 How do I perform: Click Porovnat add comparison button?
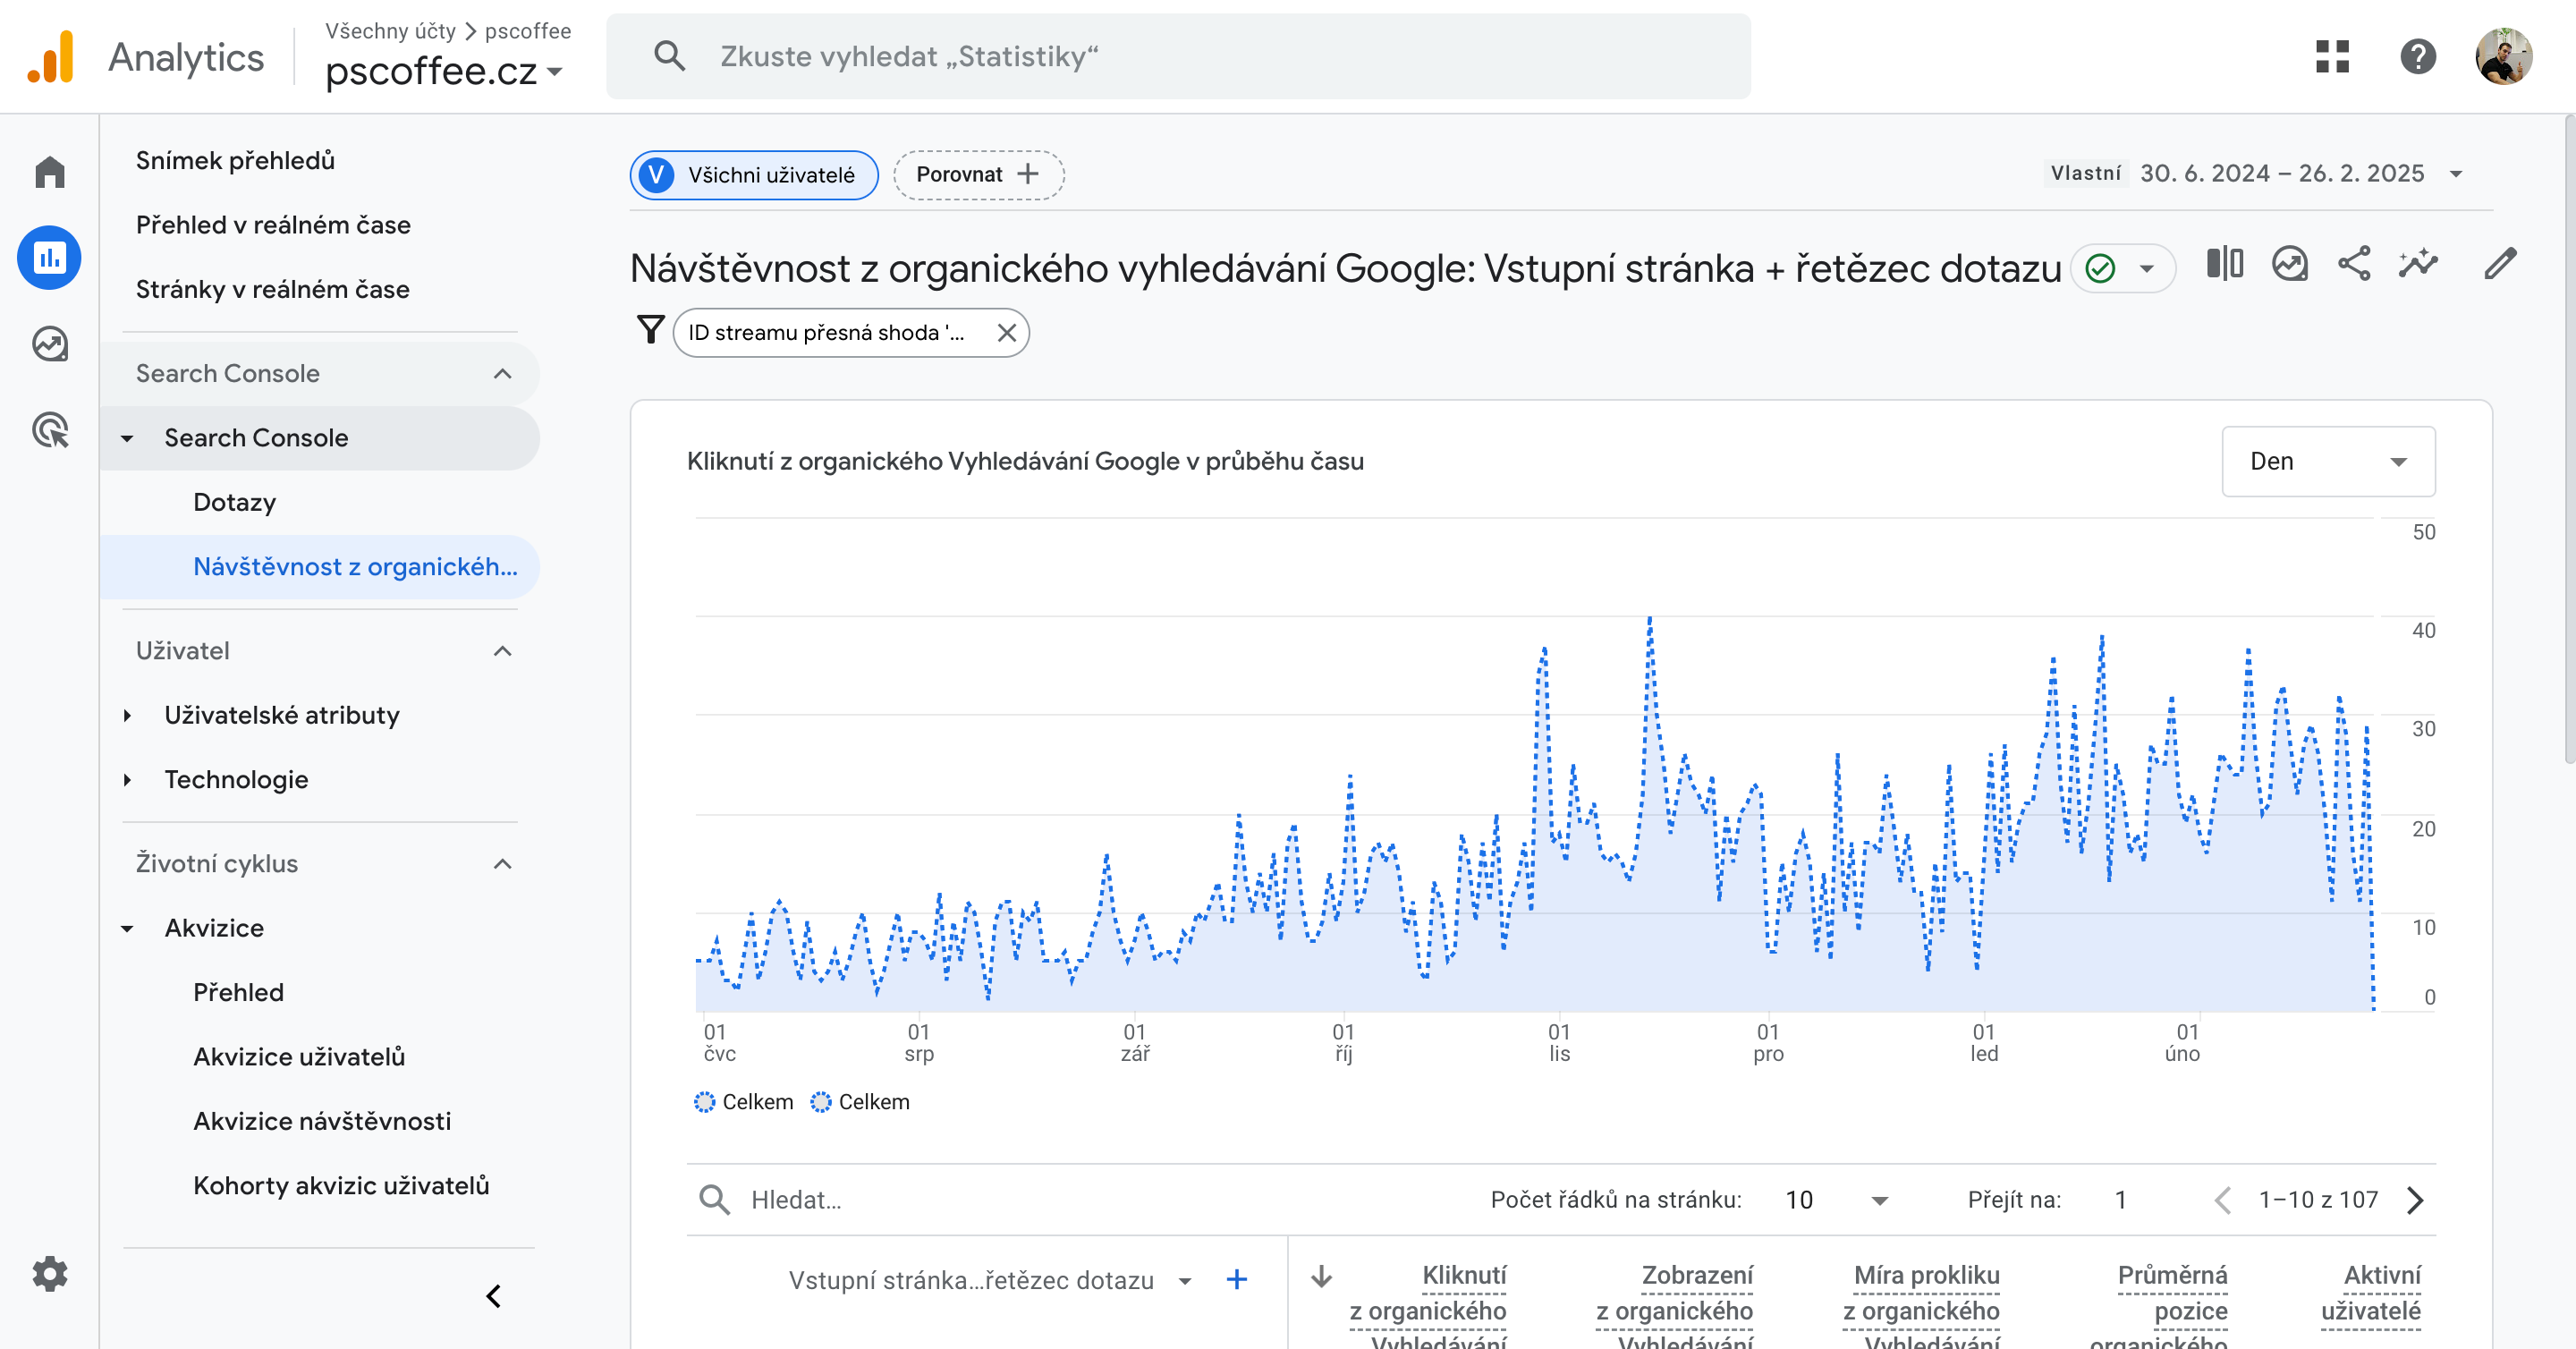click(x=977, y=175)
